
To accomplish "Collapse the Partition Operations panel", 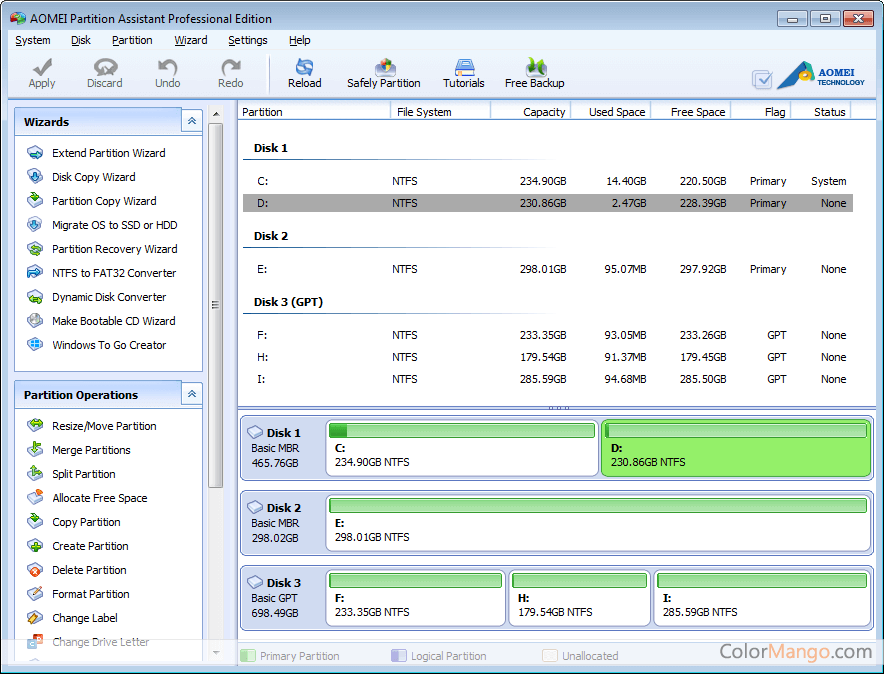I will pyautogui.click(x=192, y=395).
